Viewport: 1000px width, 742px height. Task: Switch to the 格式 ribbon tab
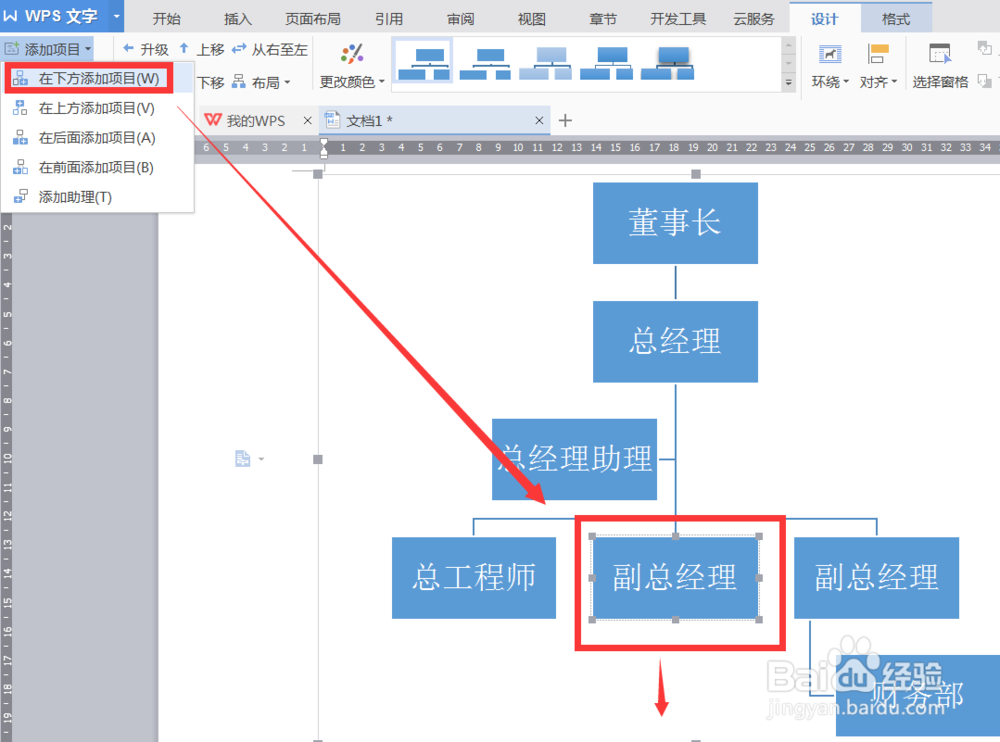pos(896,17)
